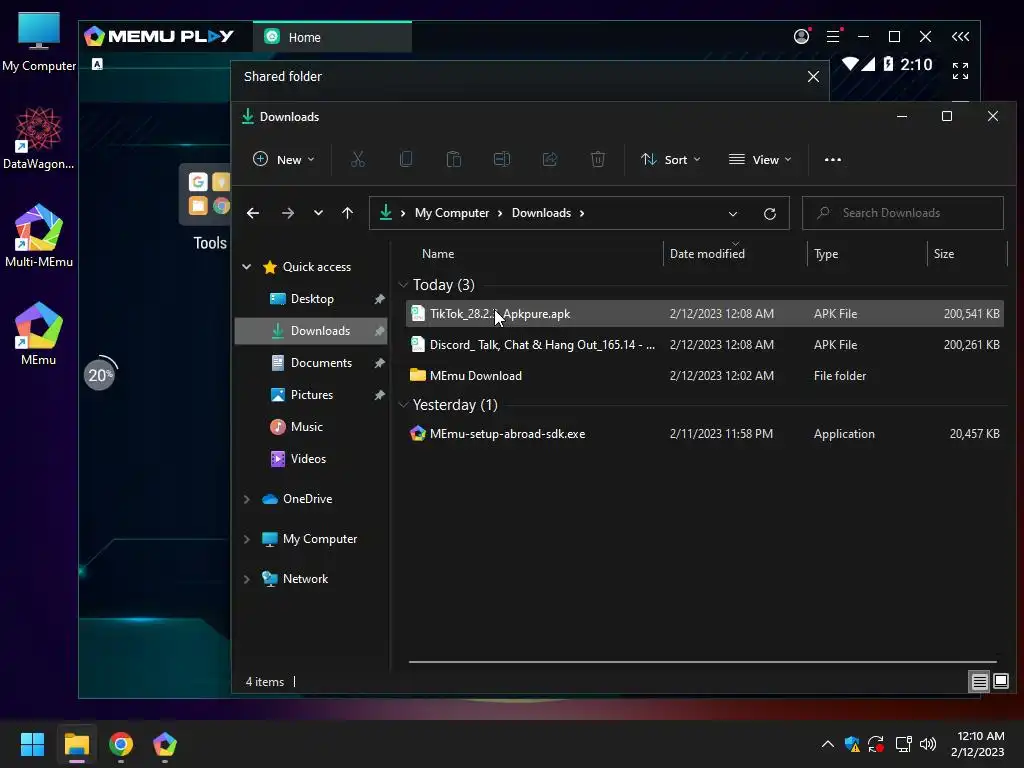Select Pictures in navigation pane
The image size is (1024, 768).
tap(311, 394)
